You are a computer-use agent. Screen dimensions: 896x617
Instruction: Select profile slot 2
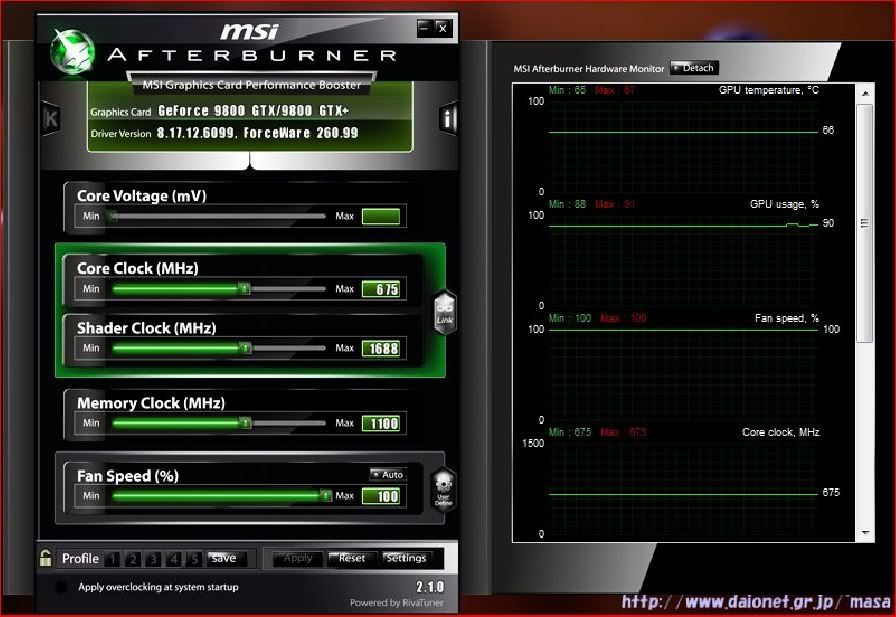133,559
